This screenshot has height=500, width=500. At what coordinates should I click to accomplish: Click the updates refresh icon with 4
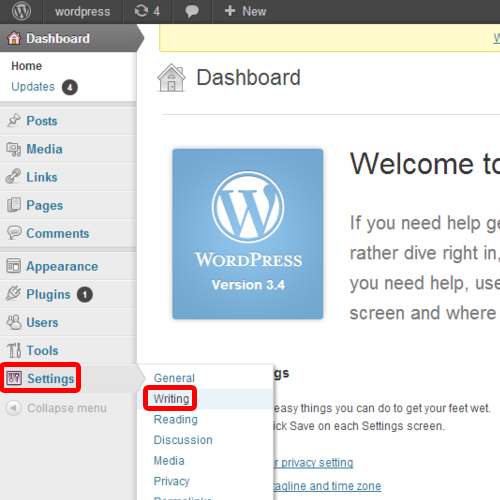[x=141, y=11]
